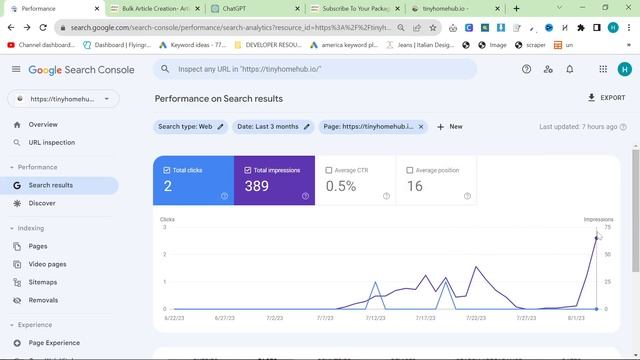Open Users and permissions icon
Viewport: 640px width, 360px height.
click(x=548, y=69)
